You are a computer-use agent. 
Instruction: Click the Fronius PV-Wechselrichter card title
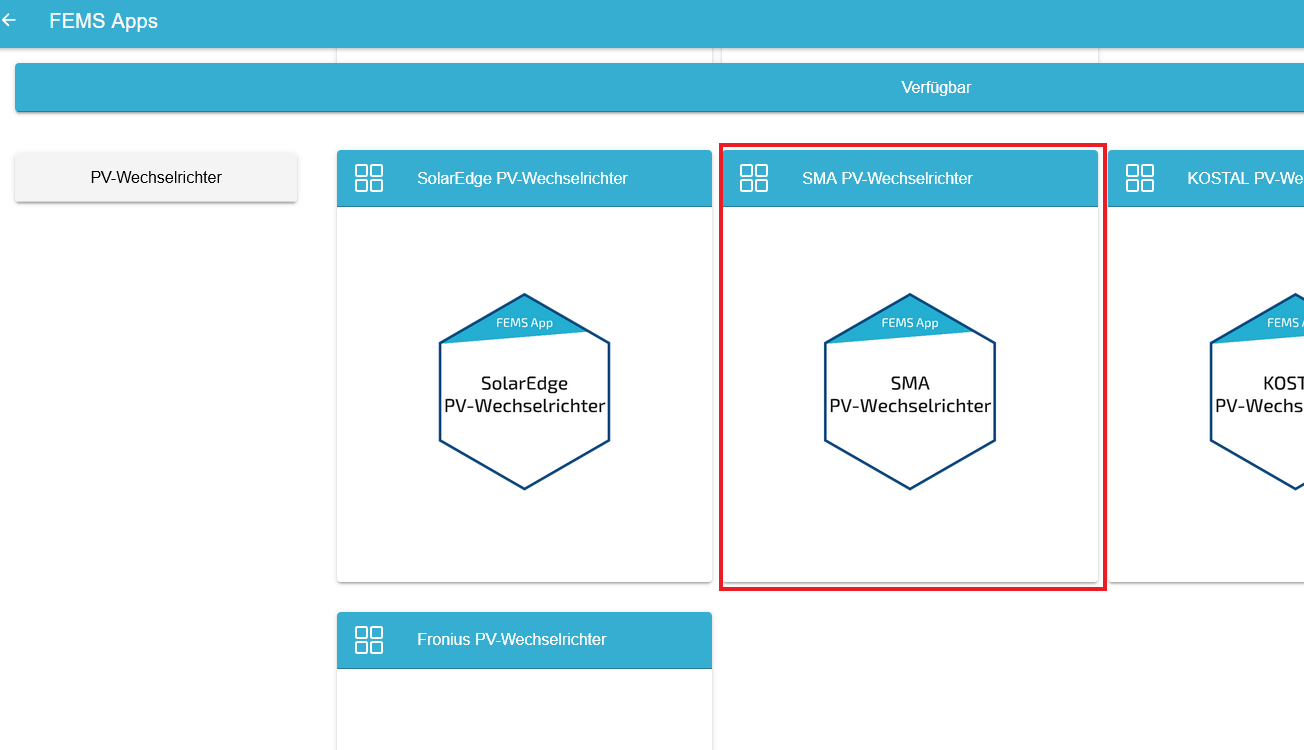pyautogui.click(x=511, y=640)
